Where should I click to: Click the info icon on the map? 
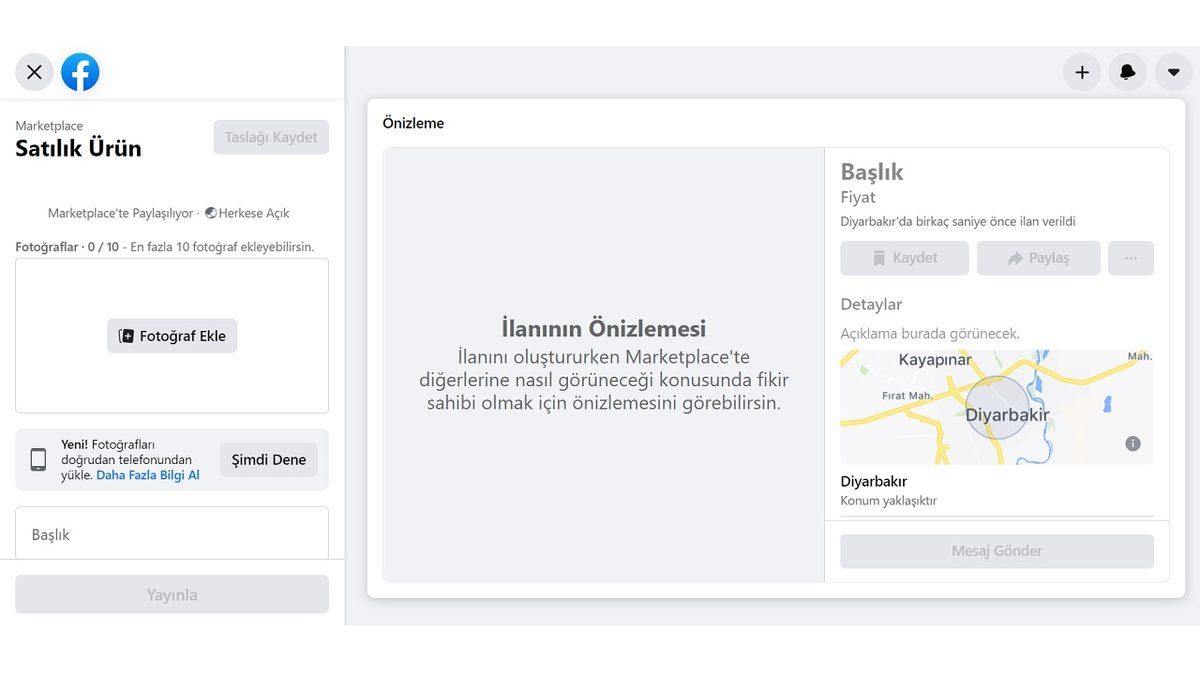click(1133, 443)
